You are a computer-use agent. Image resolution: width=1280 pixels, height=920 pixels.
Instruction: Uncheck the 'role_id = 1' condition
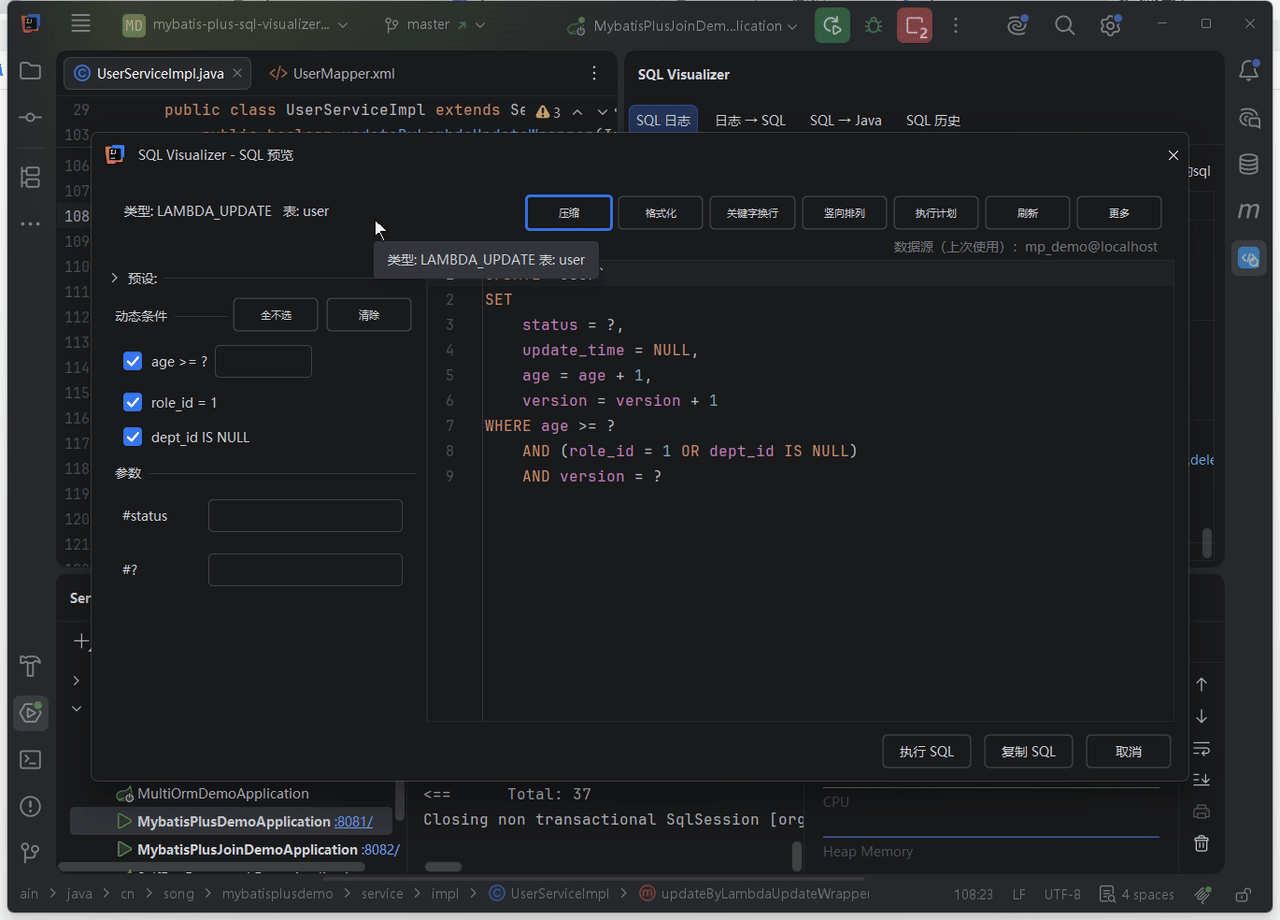coord(132,402)
